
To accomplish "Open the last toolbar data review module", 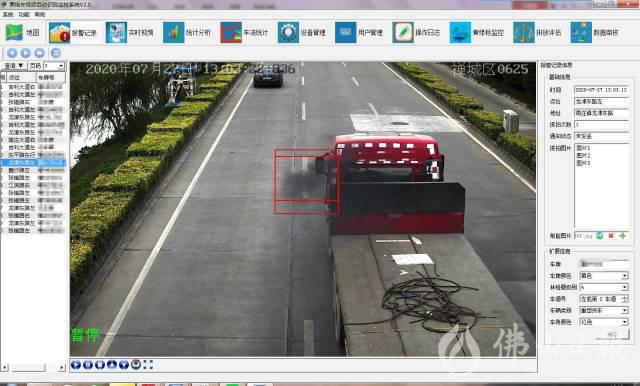I will [595, 33].
